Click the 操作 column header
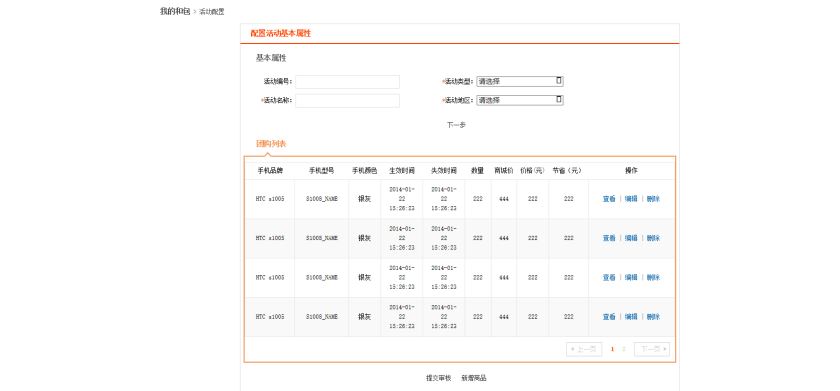Screen dimensions: 840x391 point(631,171)
